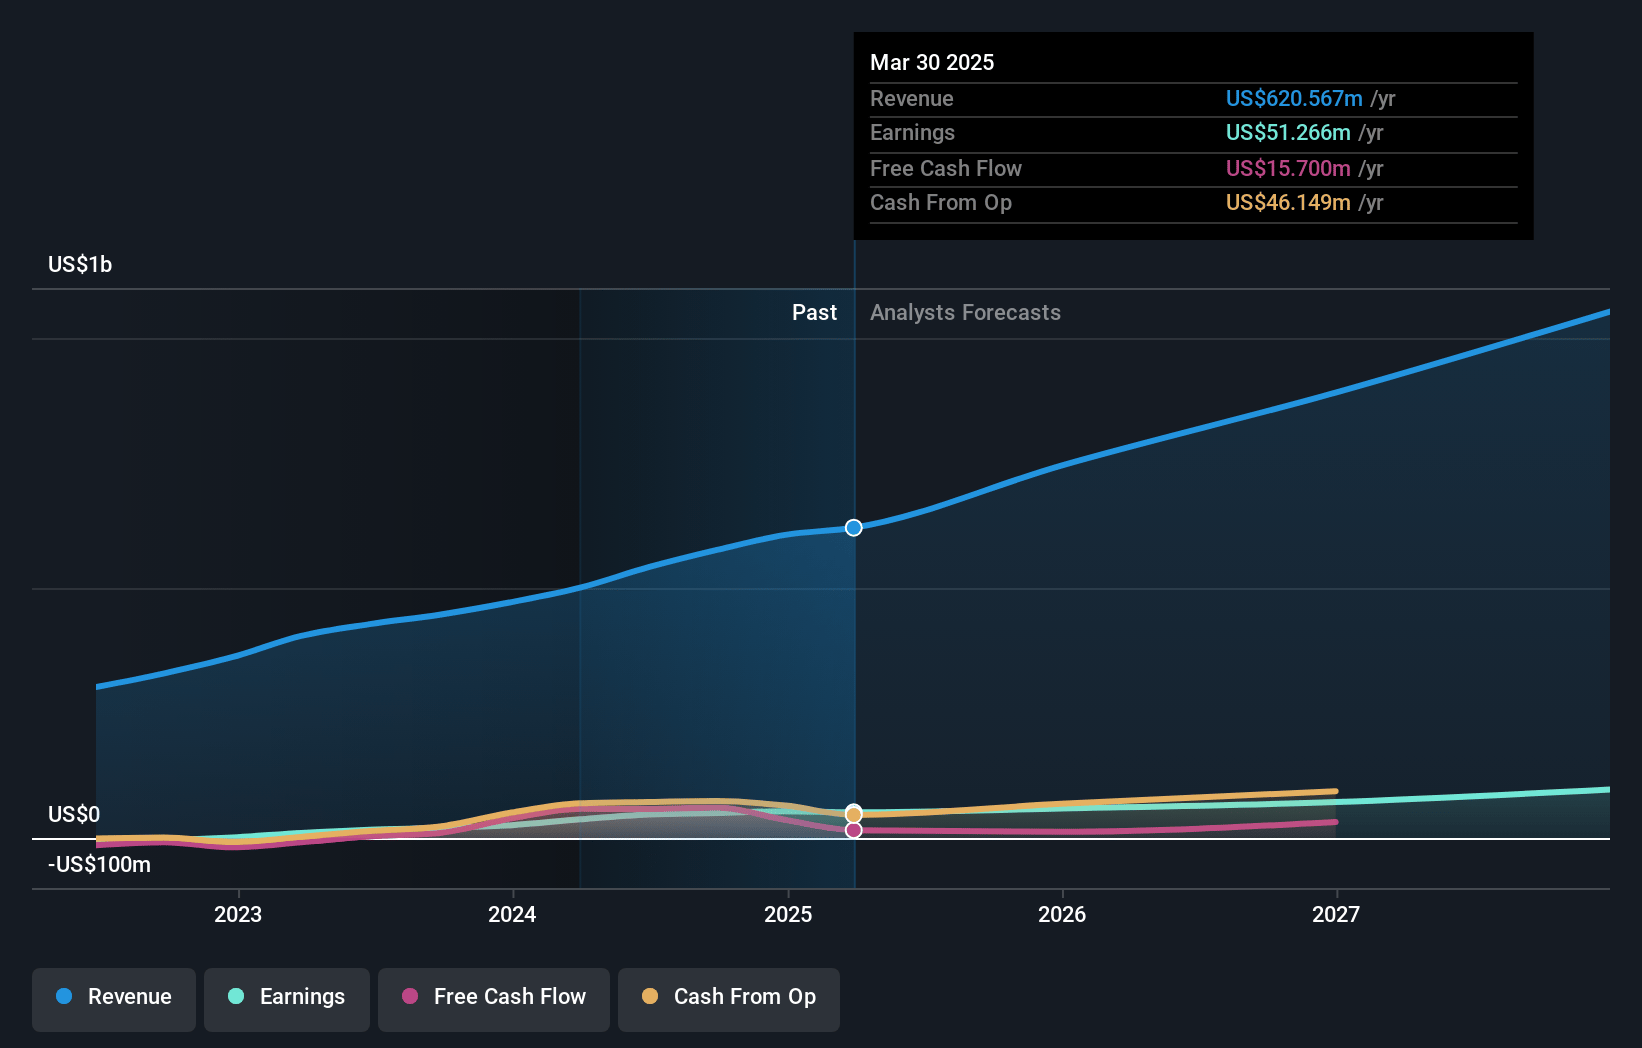Select the 2023 x-axis label
This screenshot has width=1642, height=1048.
coord(238,914)
